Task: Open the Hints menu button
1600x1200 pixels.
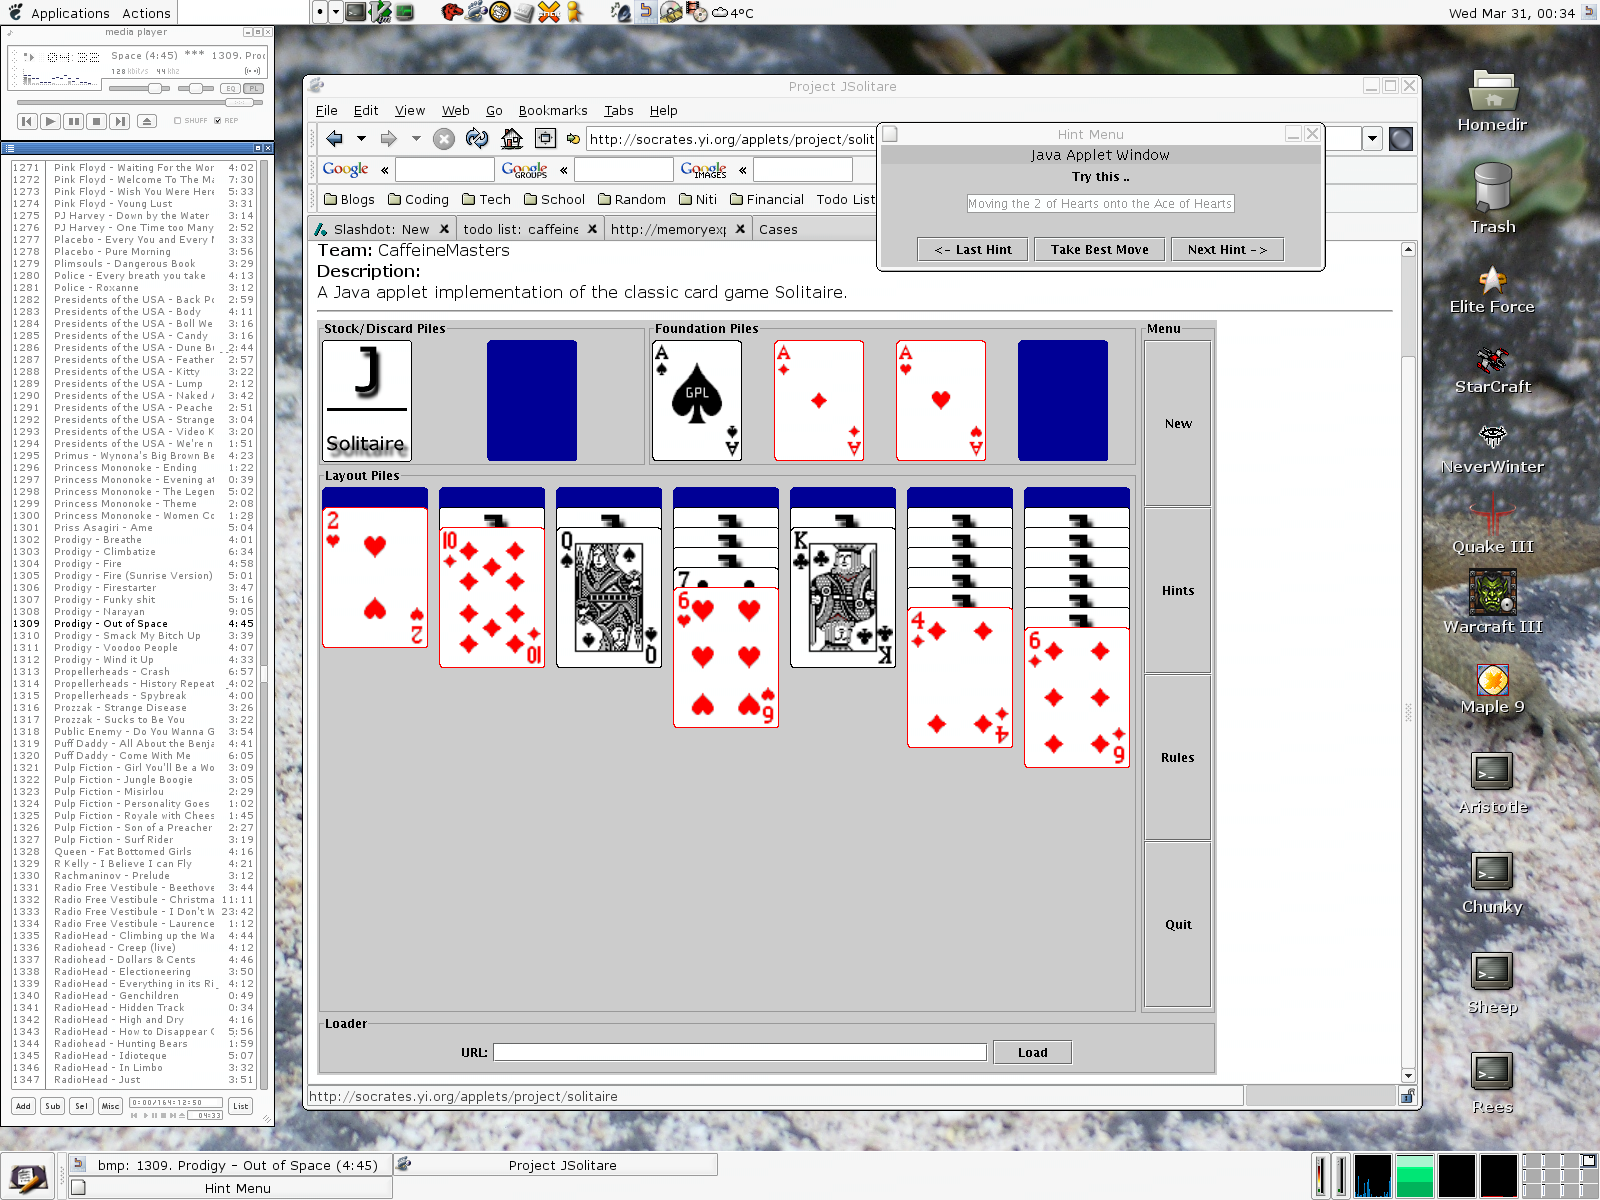Action: tap(1178, 591)
